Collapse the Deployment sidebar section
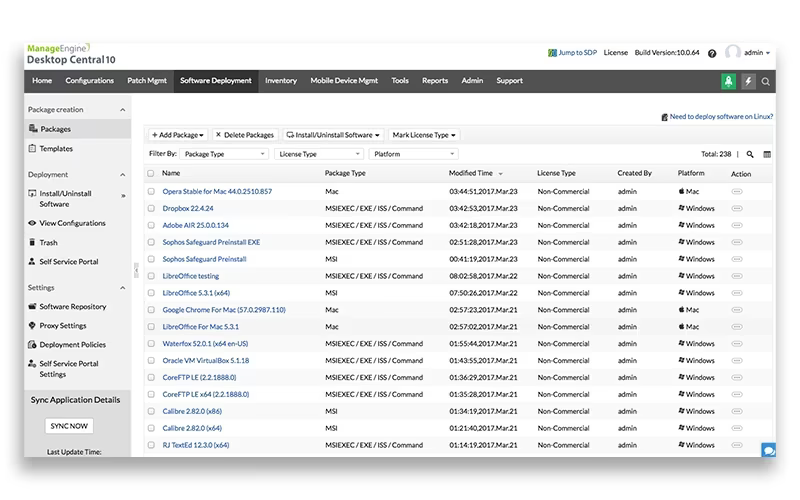Image resolution: width=800 pixels, height=500 pixels. pyautogui.click(x=122, y=174)
